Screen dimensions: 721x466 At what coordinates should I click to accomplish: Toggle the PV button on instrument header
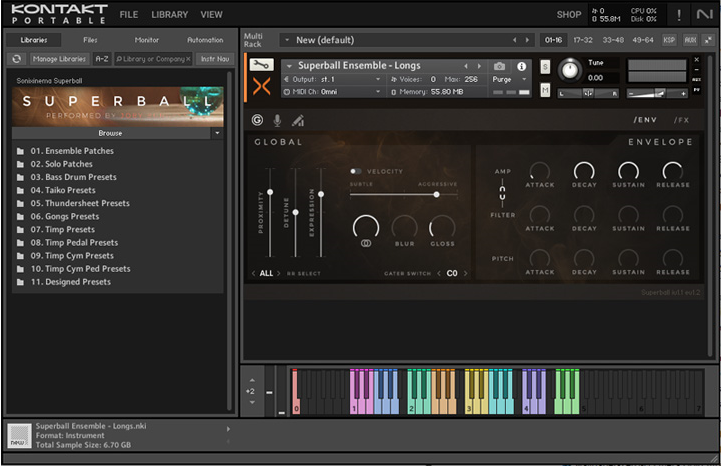click(697, 90)
